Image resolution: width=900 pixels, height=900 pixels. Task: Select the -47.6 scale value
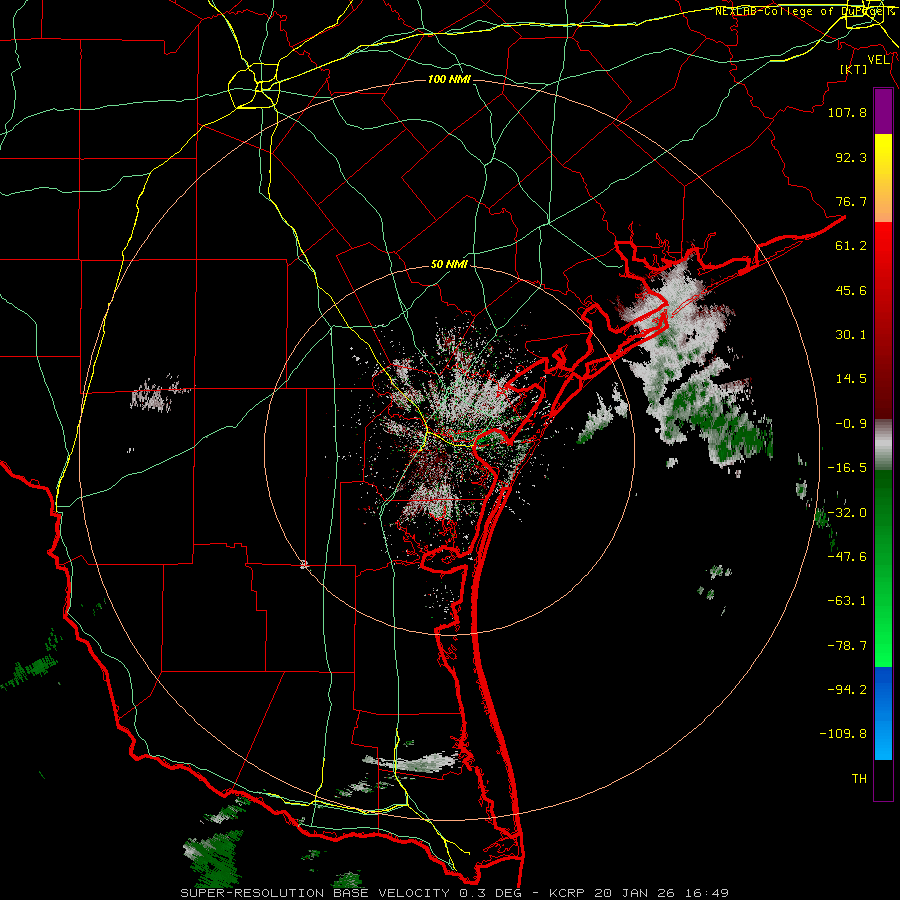tap(847, 557)
